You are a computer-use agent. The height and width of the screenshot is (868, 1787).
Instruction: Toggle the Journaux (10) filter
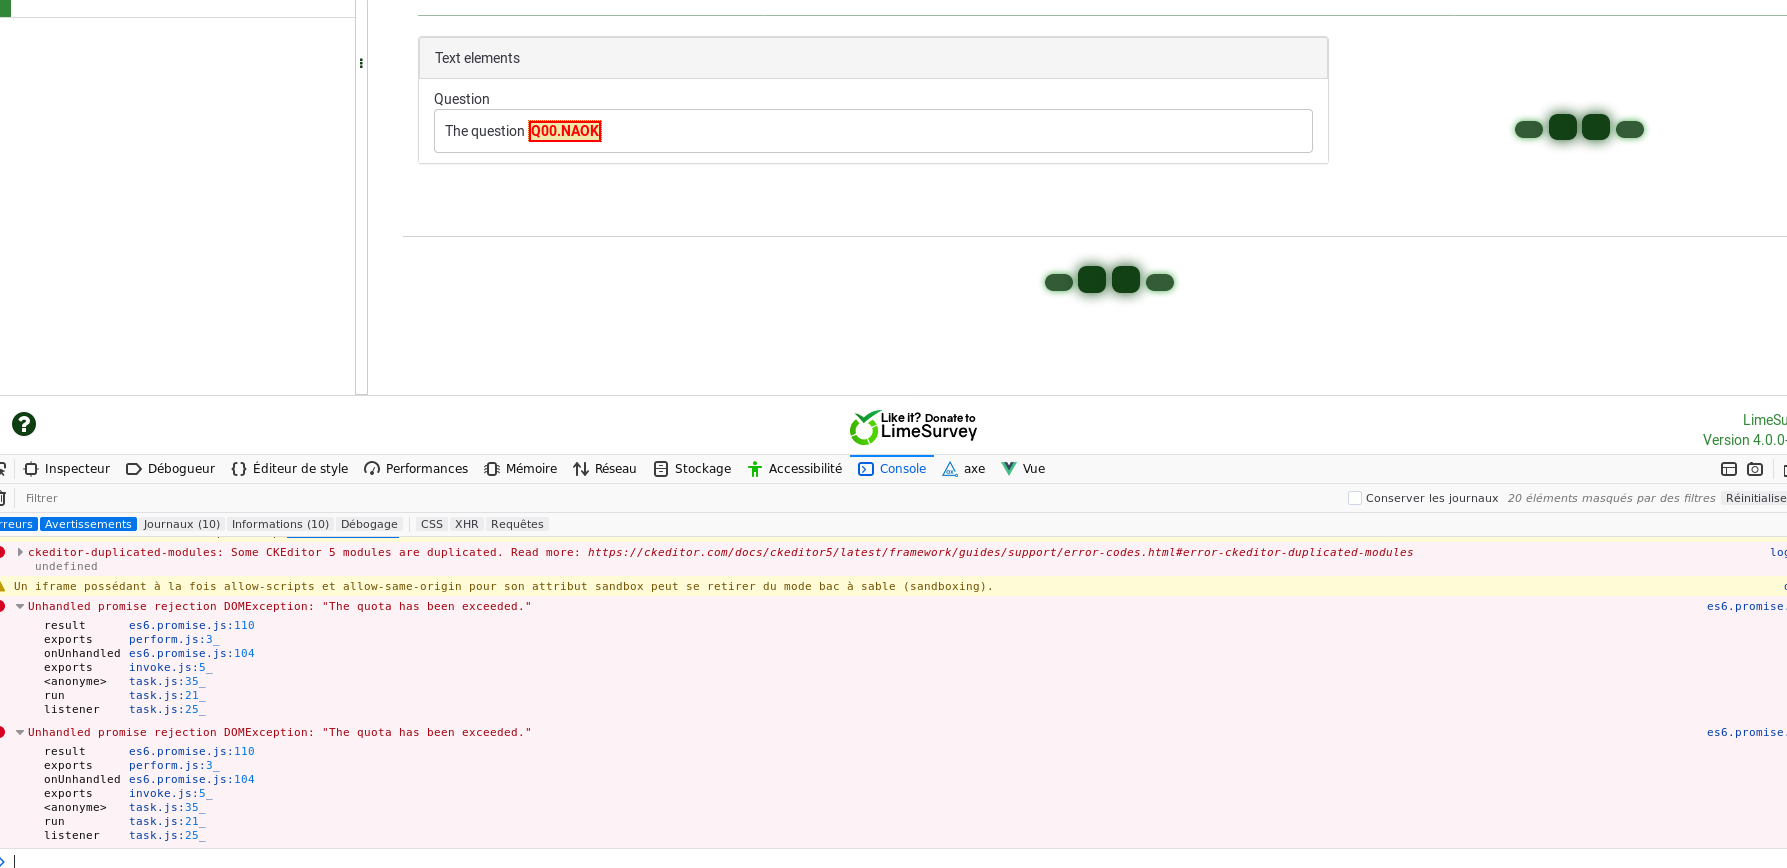tap(181, 524)
